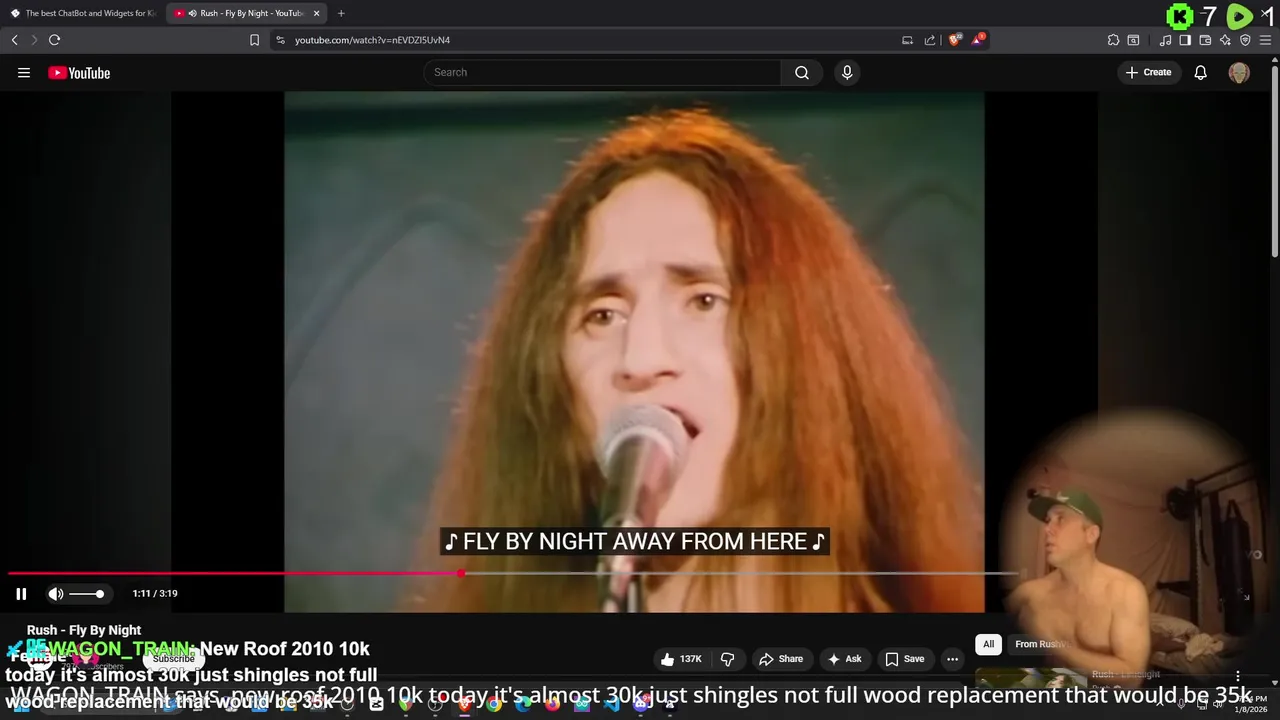Screen dimensions: 1280x720
Task: Click the YouTube search magnifier button
Action: click(x=802, y=72)
